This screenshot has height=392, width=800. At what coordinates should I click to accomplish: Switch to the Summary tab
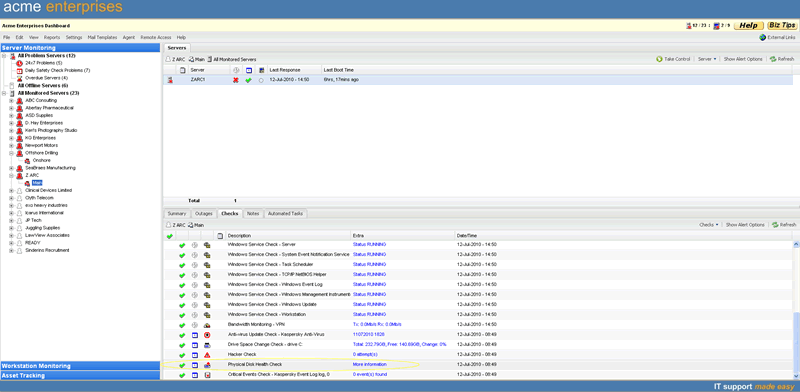[177, 214]
